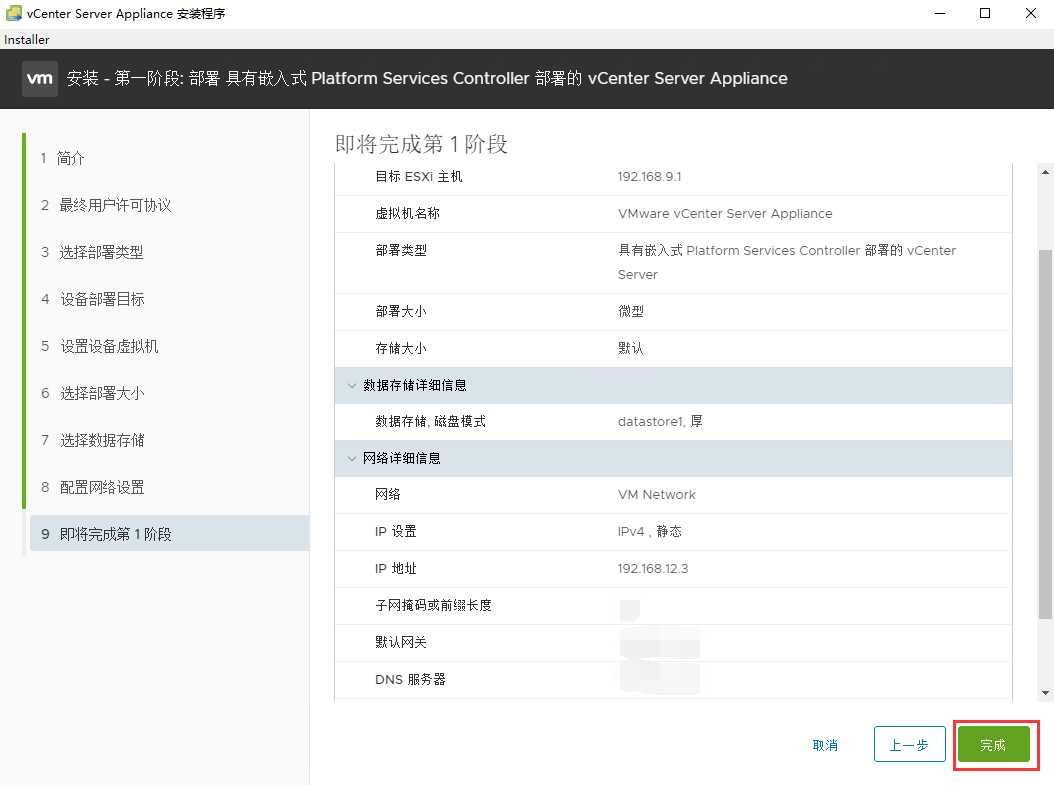The image size is (1054, 785).
Task: Highlight step 9 即将完成第1阶段
Action: (x=118, y=533)
